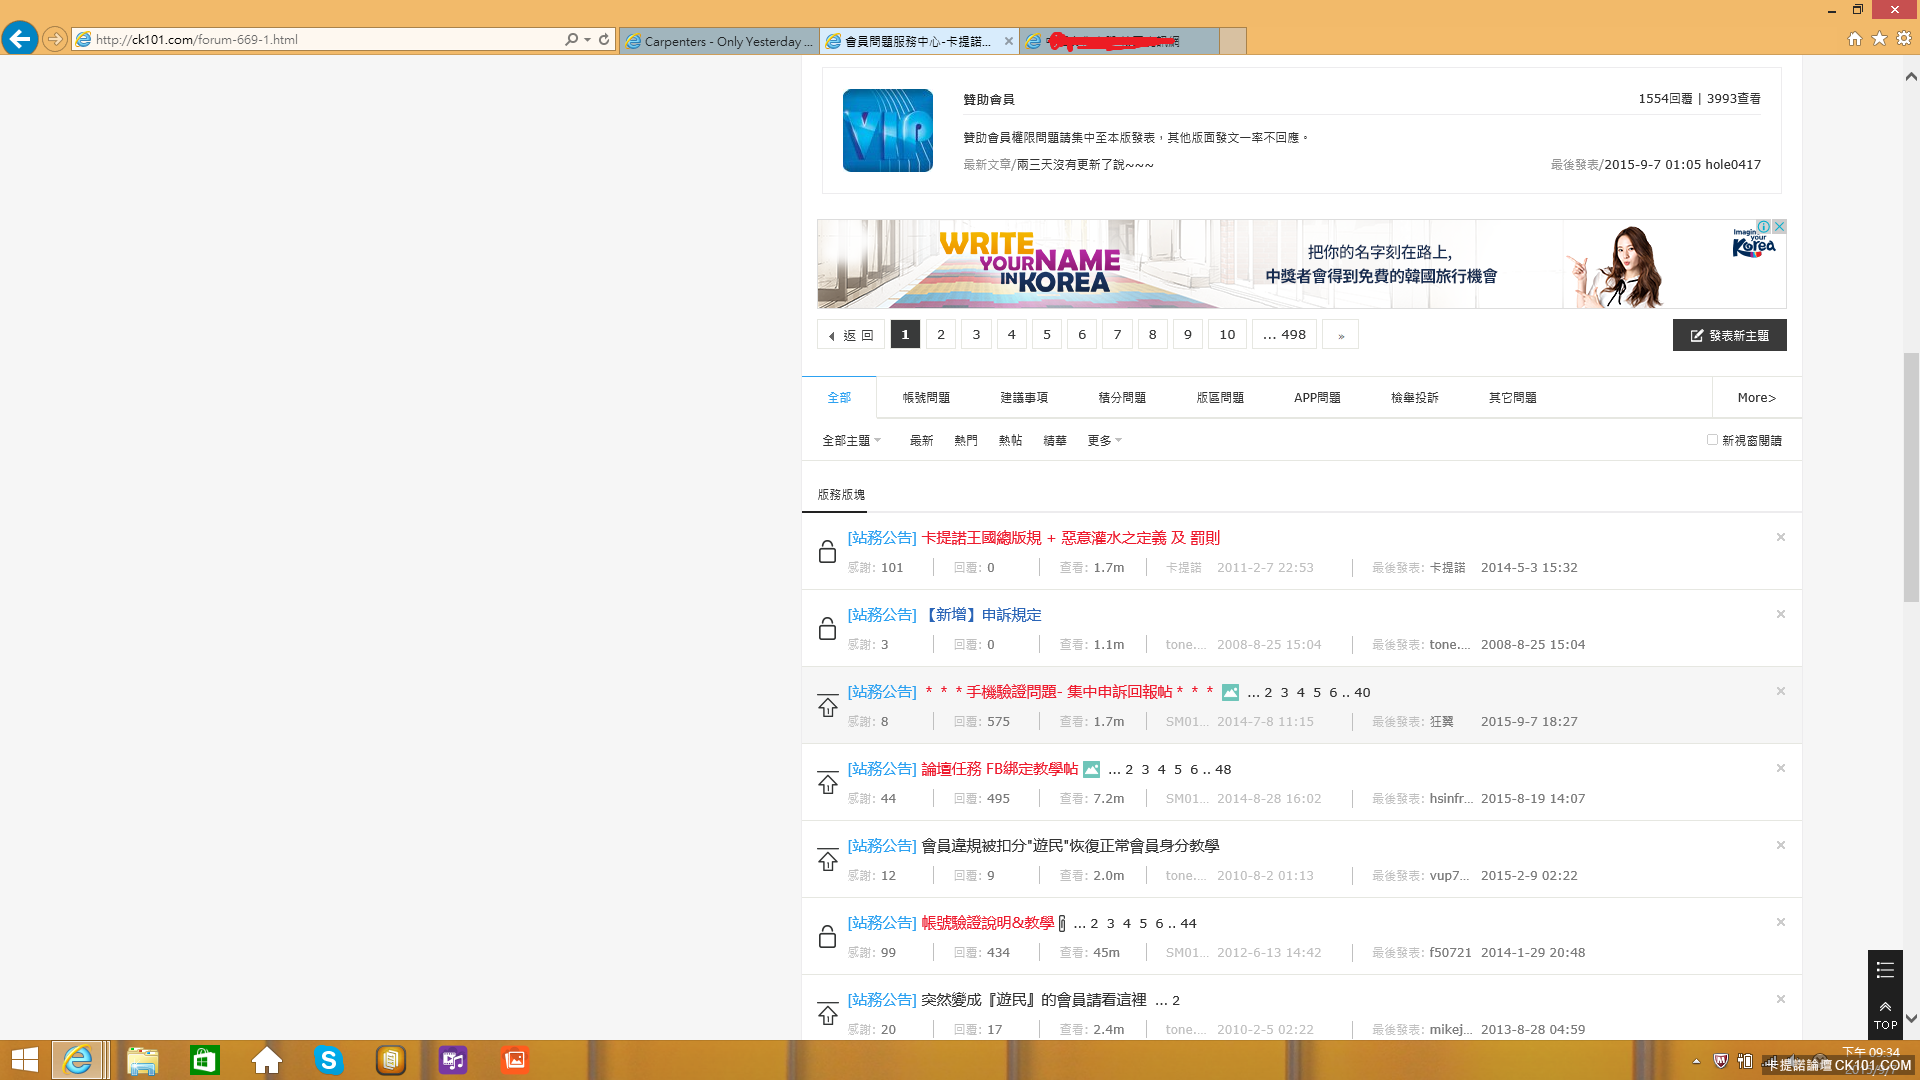The width and height of the screenshot is (1920, 1080).
Task: Click lock icon of 卡提諾王國總版規 thread
Action: click(827, 551)
